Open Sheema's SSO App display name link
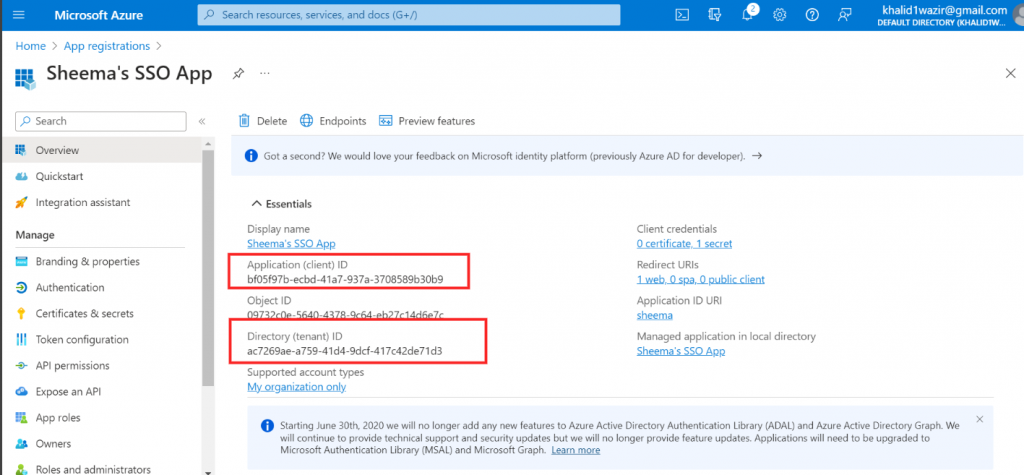This screenshot has height=475, width=1024. tap(291, 244)
